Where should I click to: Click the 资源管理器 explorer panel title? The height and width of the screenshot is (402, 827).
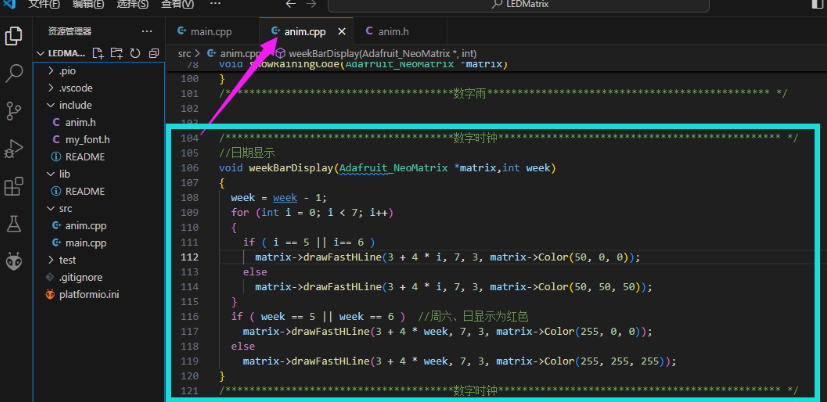click(x=70, y=31)
